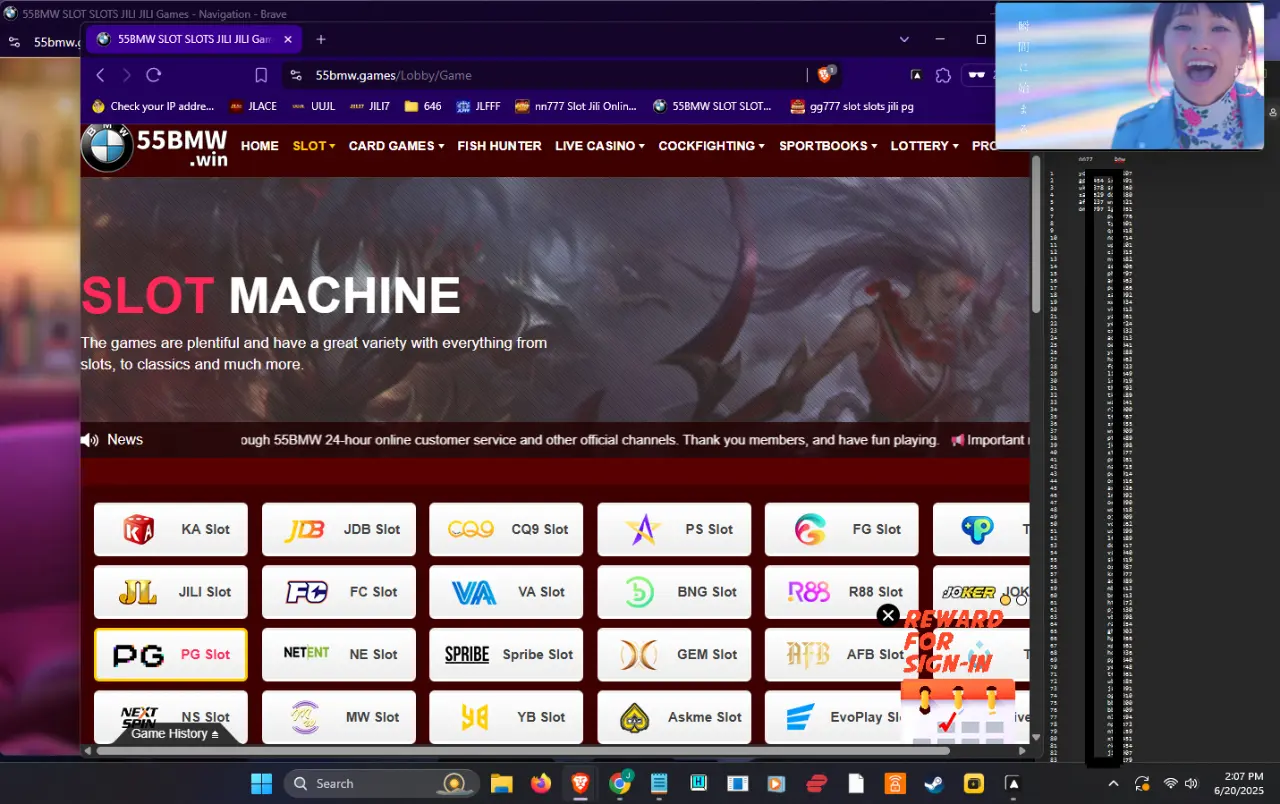Open the Windows Start menu

[261, 783]
